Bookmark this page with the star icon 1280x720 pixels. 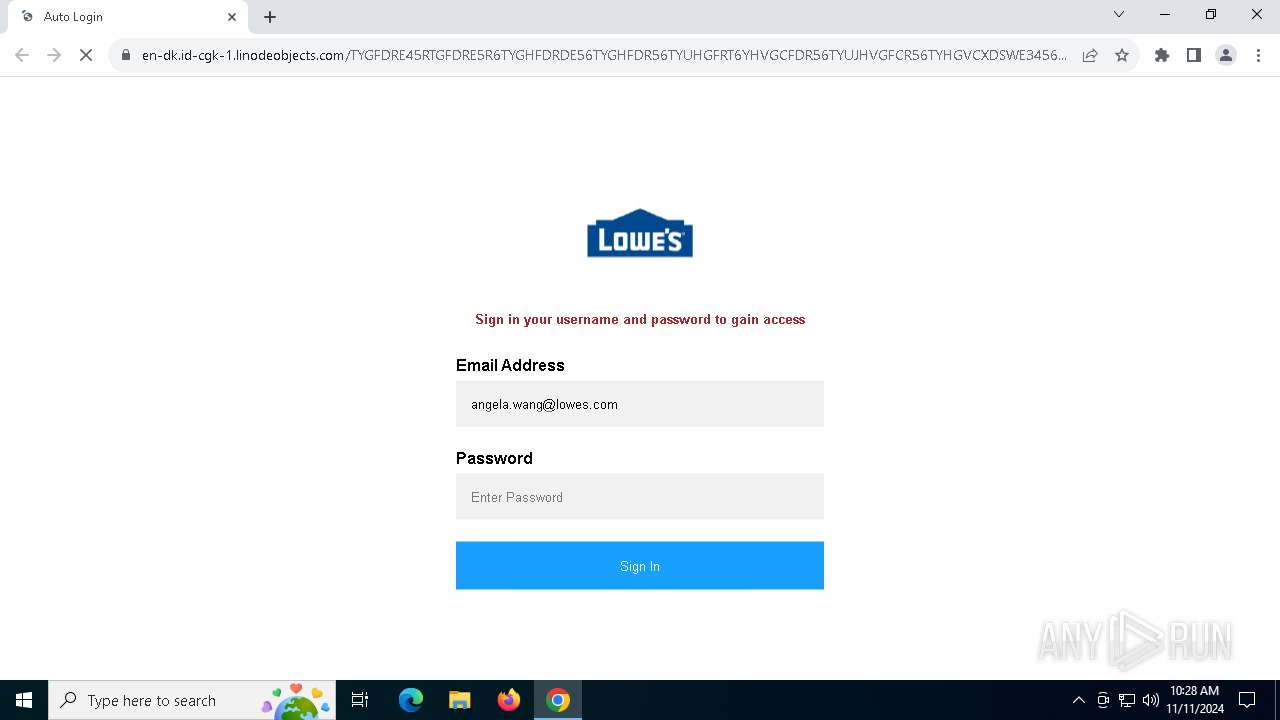pyautogui.click(x=1122, y=55)
